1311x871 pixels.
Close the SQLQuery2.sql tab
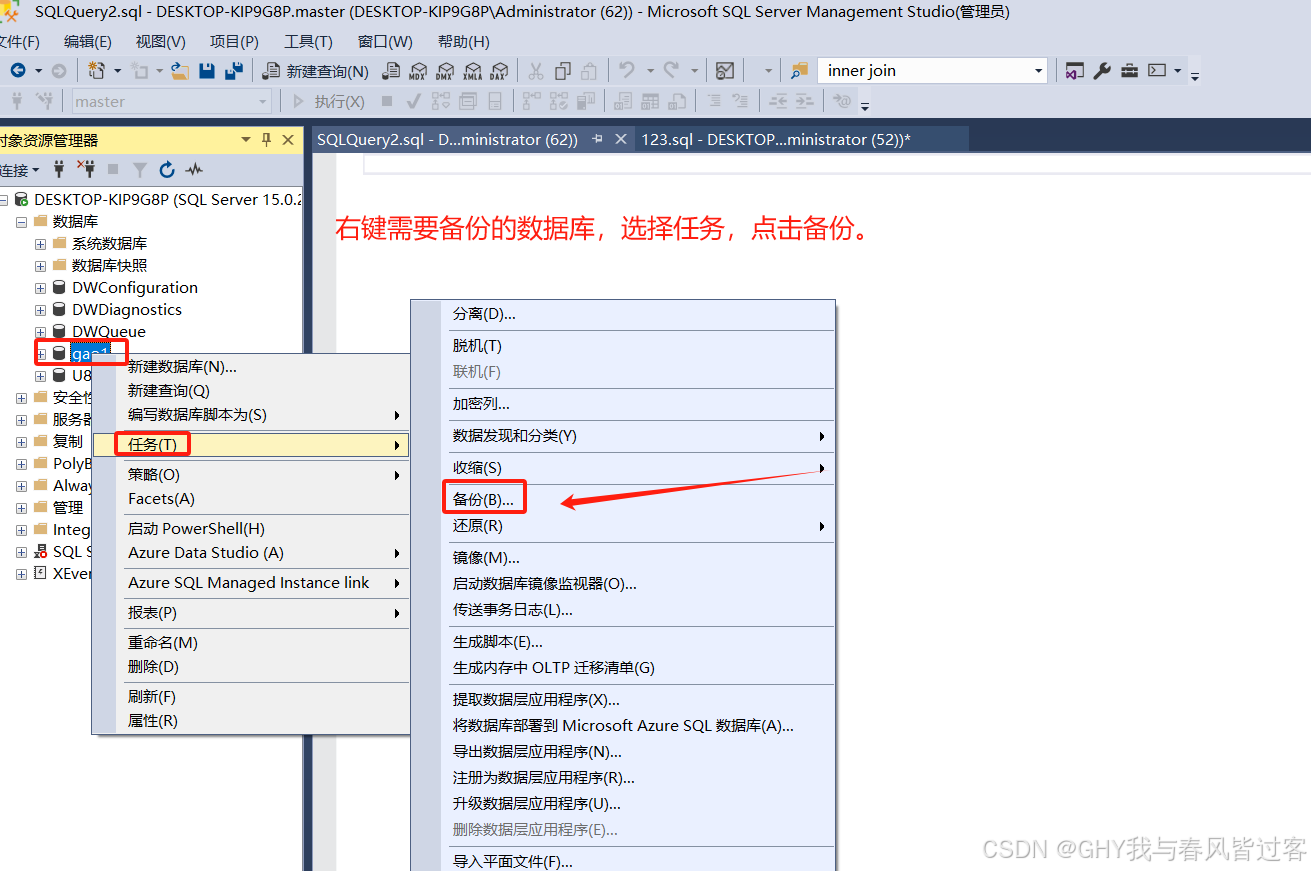point(620,139)
